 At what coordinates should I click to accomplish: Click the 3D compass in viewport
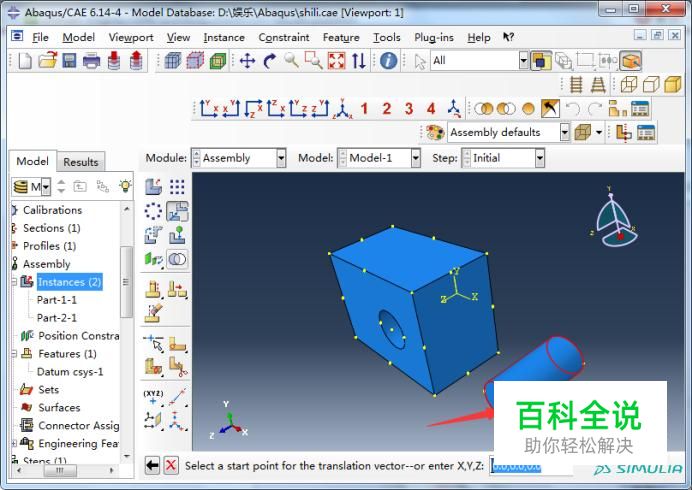615,217
